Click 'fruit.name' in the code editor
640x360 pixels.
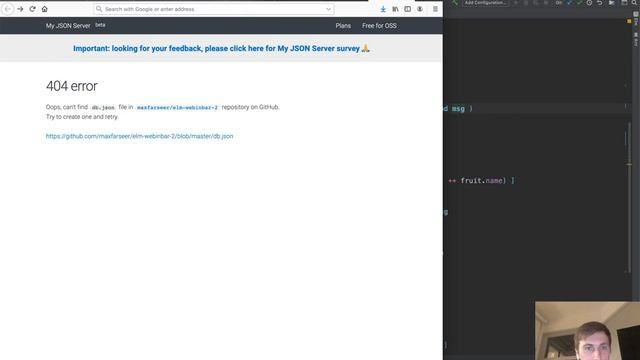[482, 180]
